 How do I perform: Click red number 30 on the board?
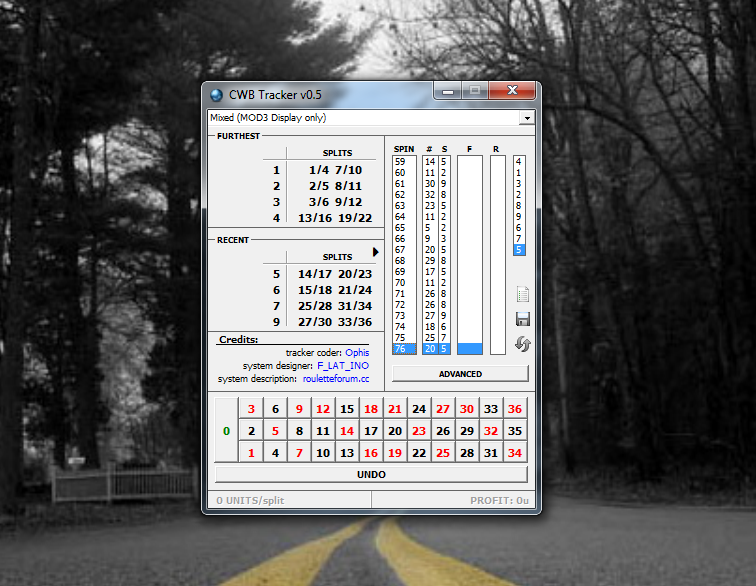[467, 409]
